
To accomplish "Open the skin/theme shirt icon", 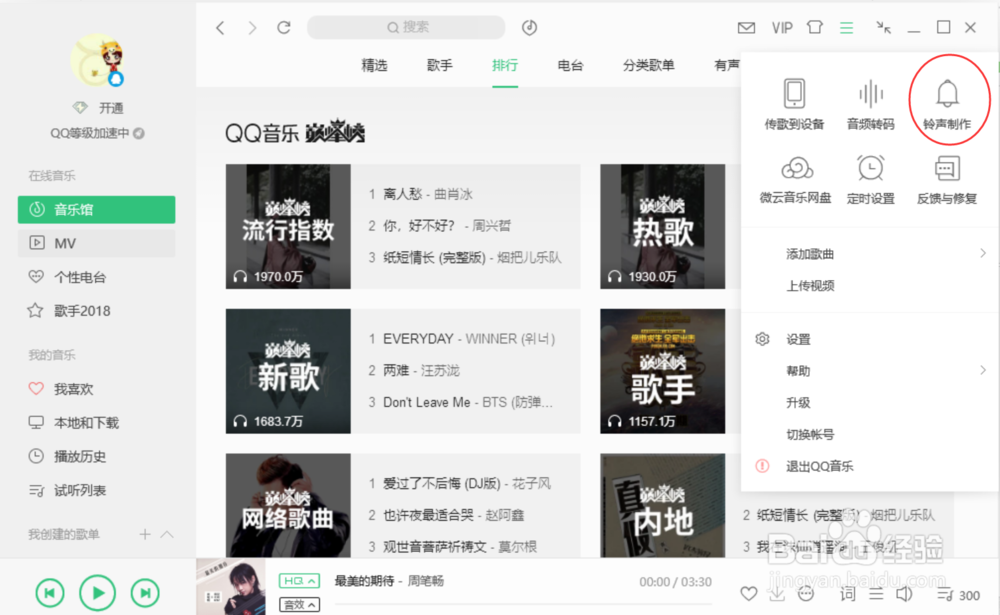I will pyautogui.click(x=814, y=27).
